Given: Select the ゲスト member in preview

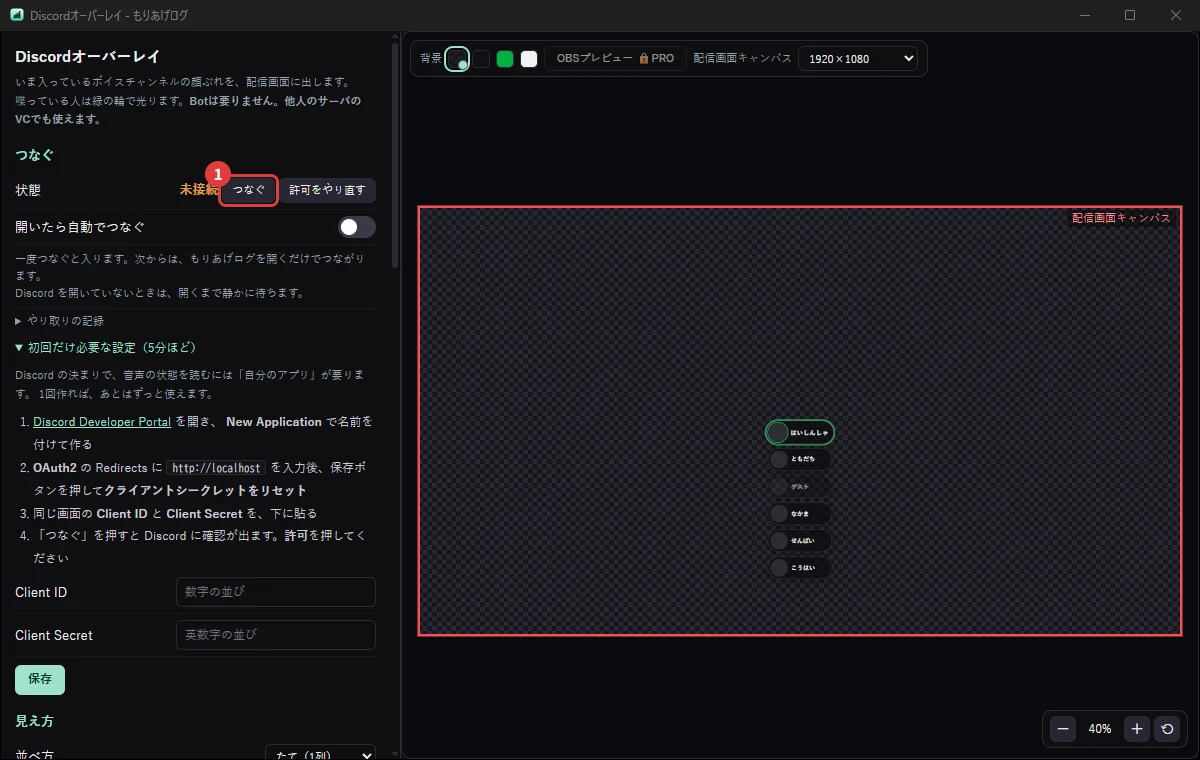Looking at the screenshot, I should coord(800,486).
